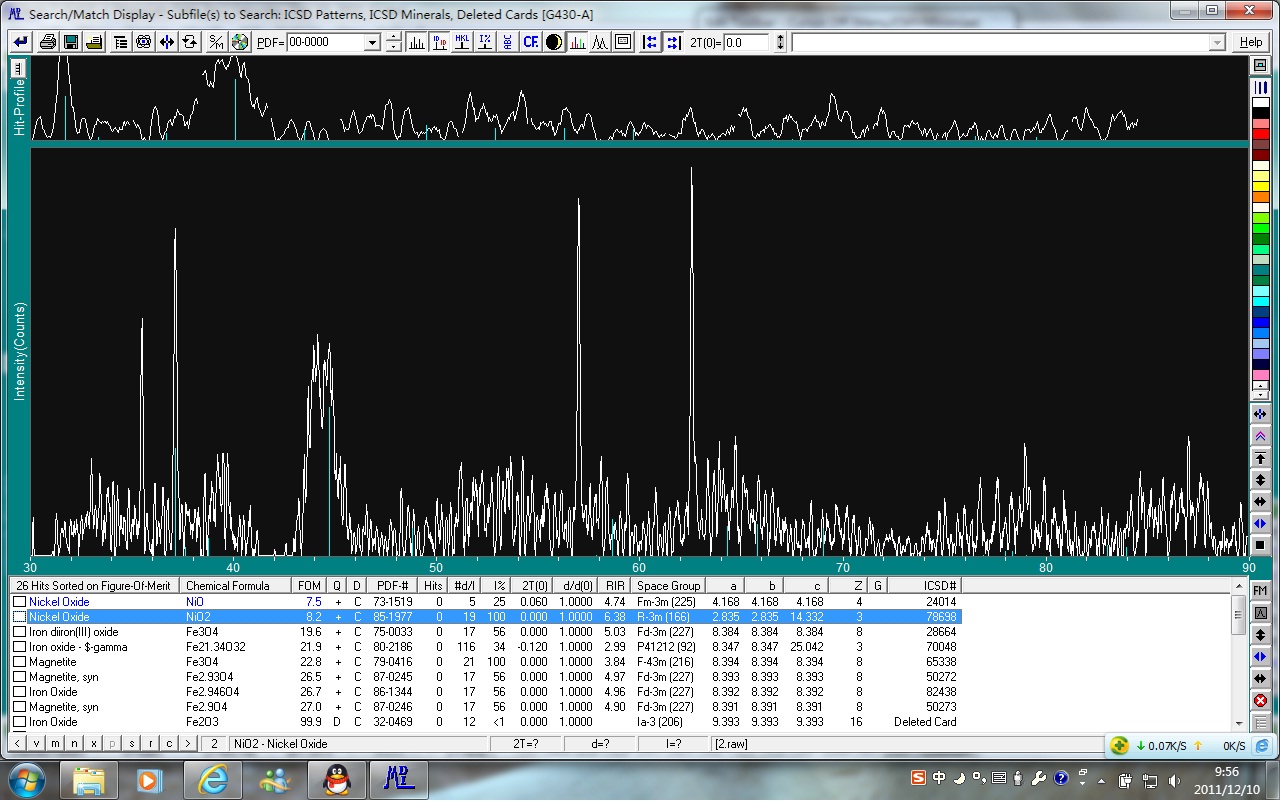Click the print icon in the toolbar
Image resolution: width=1282 pixels, height=803 pixels.
47,42
